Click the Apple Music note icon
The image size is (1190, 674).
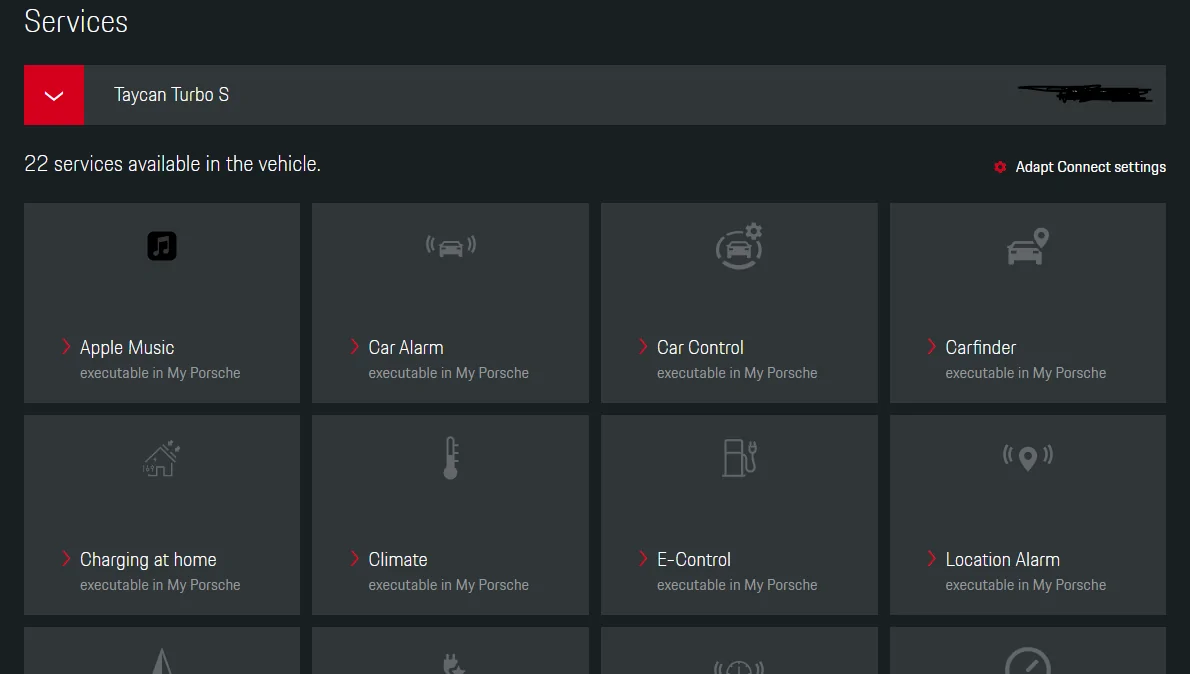coord(162,246)
